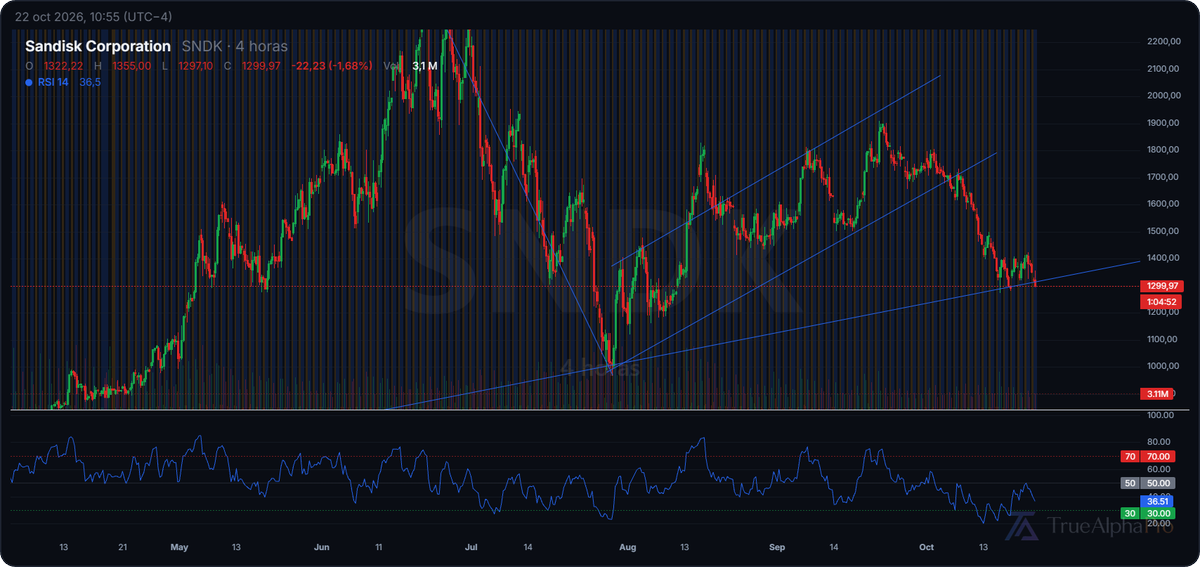The width and height of the screenshot is (1200, 567).
Task: Click the low value 1297,10
Action: [x=197, y=66]
